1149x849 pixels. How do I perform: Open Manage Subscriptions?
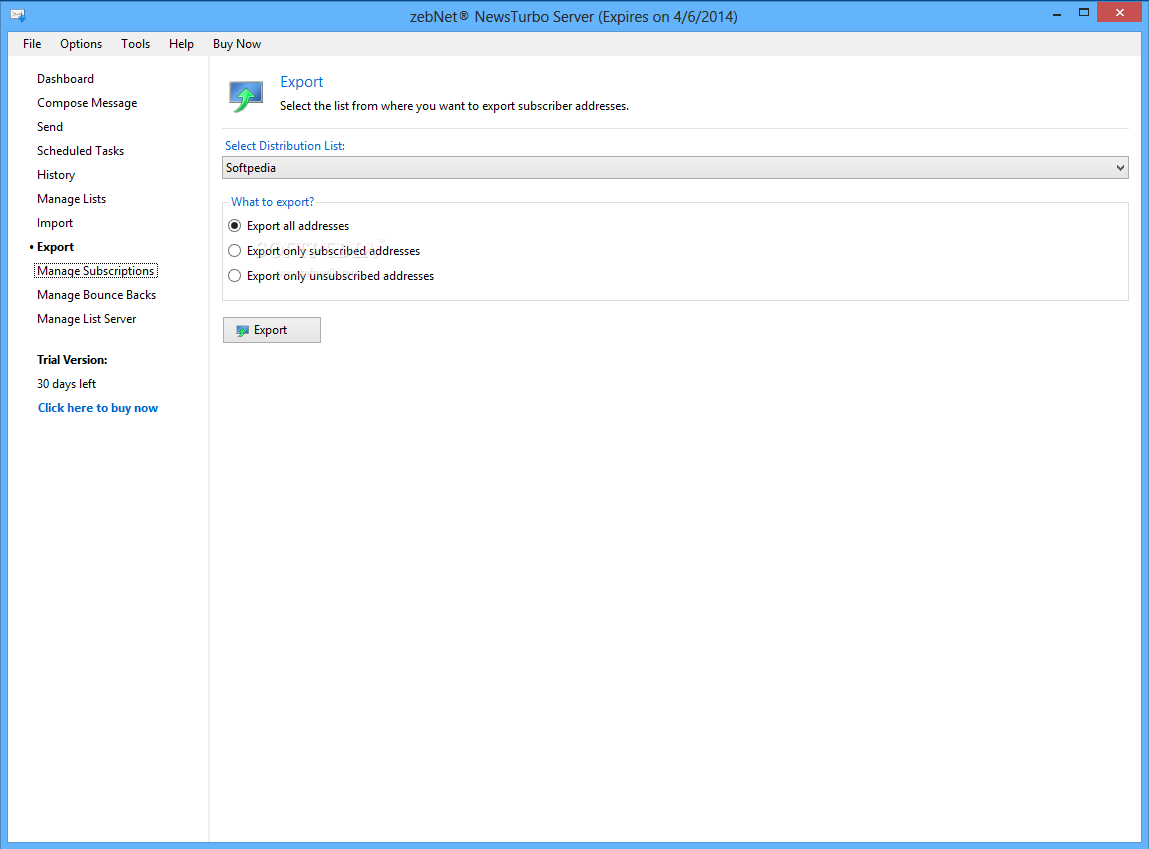pos(95,271)
